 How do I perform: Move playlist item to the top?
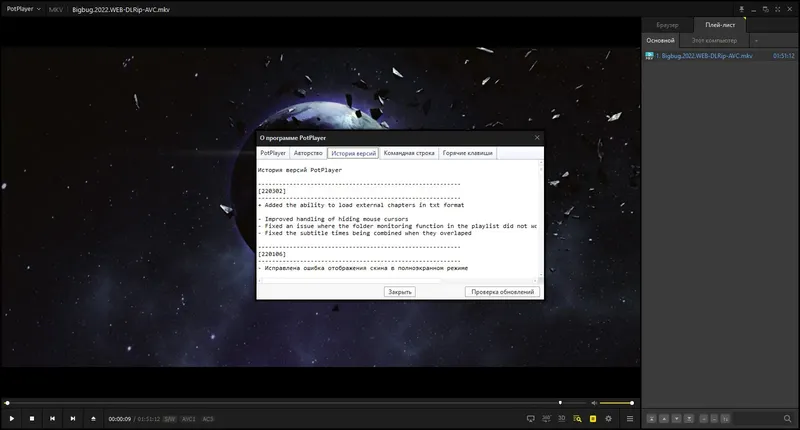pos(652,419)
